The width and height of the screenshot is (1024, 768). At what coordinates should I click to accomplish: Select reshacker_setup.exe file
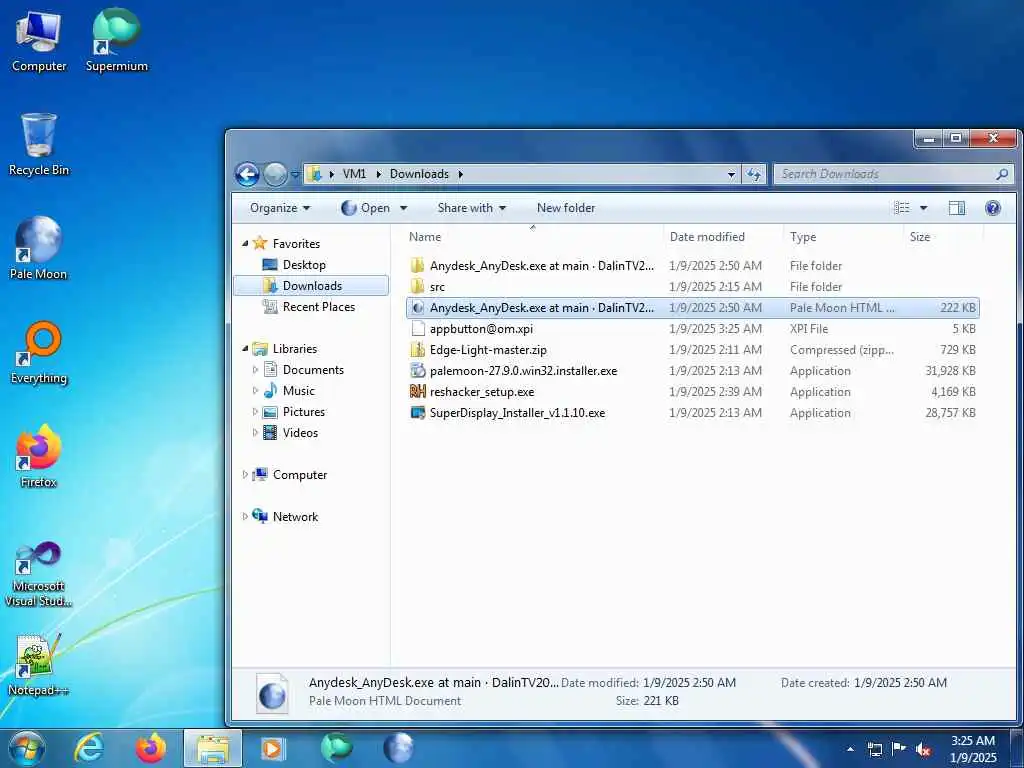pyautogui.click(x=692, y=392)
